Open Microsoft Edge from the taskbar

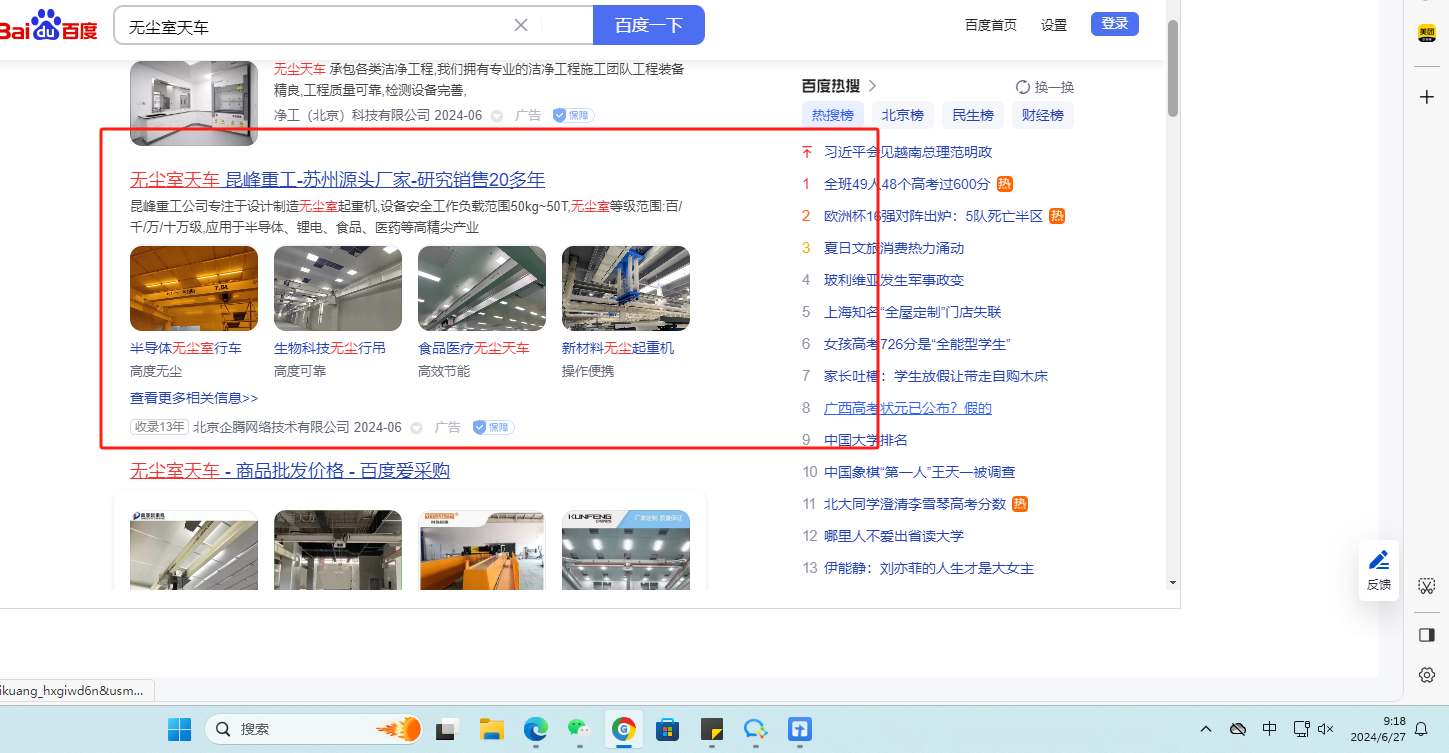click(536, 729)
